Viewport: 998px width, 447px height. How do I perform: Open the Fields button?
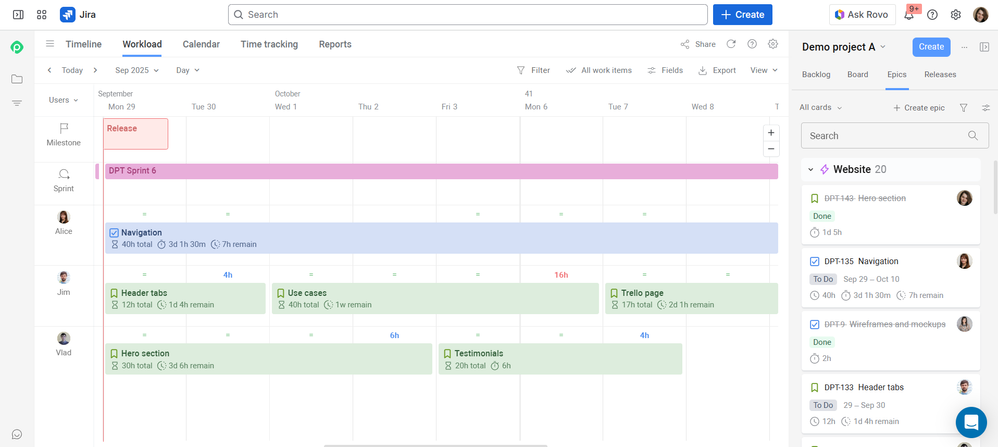pos(664,71)
